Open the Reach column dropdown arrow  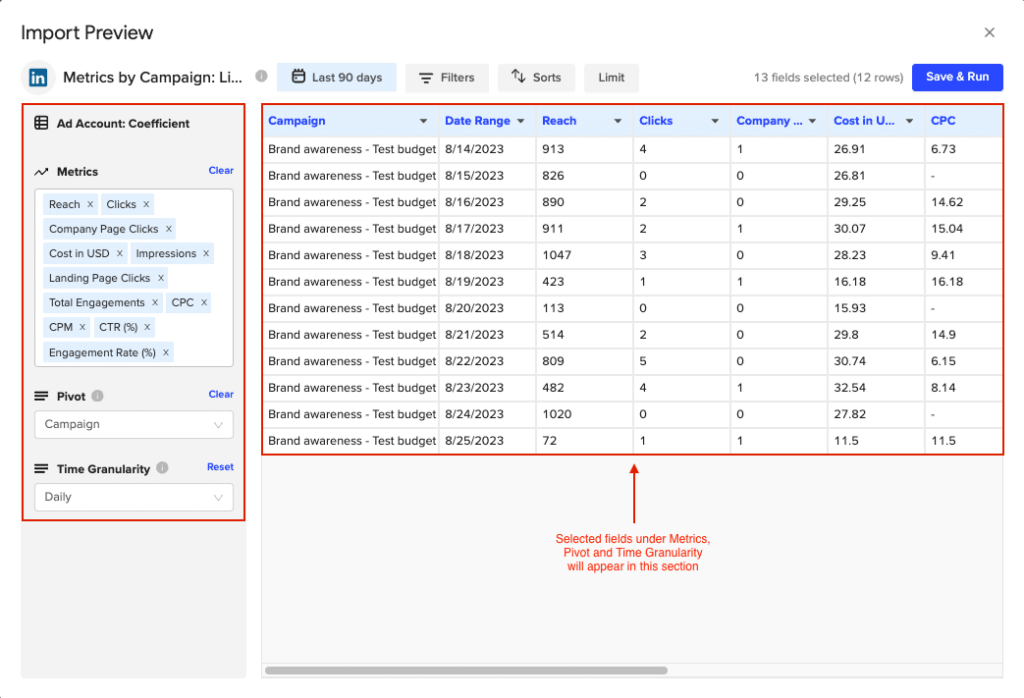[x=618, y=121]
